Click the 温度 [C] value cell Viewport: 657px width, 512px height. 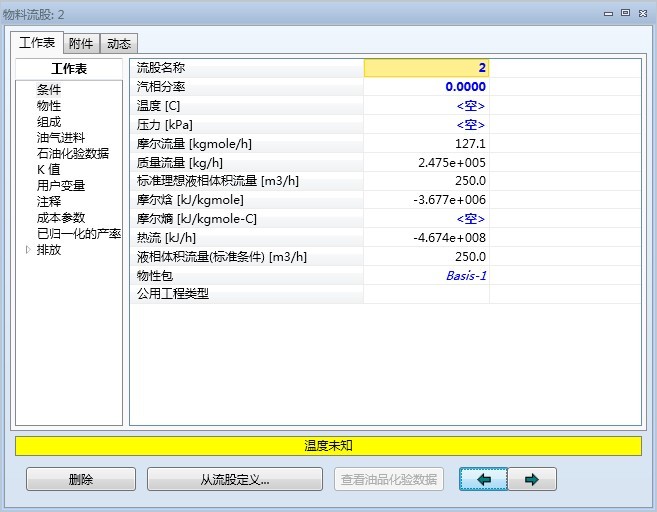click(426, 106)
